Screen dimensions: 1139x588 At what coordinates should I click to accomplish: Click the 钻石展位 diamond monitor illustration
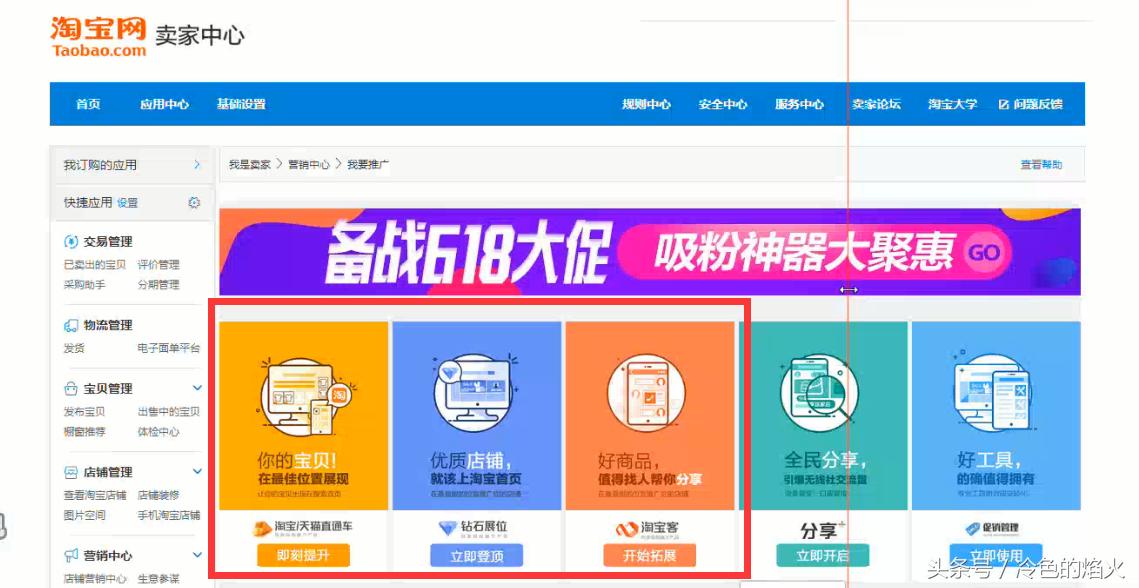click(x=477, y=393)
